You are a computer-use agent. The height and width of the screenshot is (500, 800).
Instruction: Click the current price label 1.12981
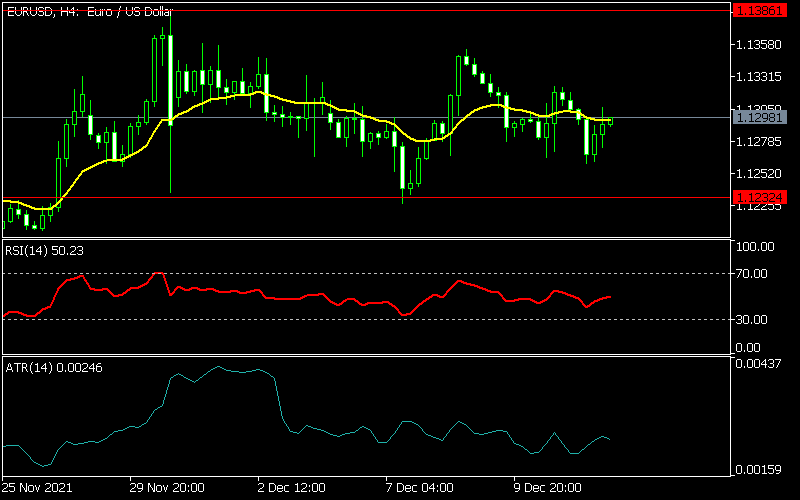tap(760, 118)
